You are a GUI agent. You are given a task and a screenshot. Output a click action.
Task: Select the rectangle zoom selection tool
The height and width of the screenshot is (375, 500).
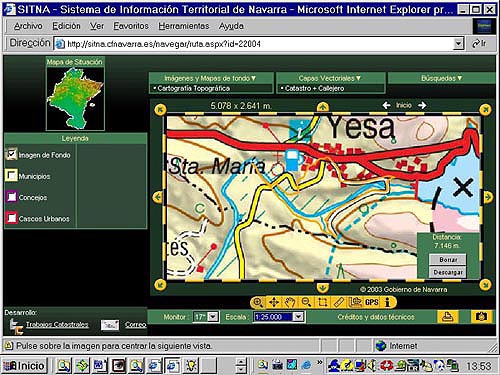(x=322, y=302)
